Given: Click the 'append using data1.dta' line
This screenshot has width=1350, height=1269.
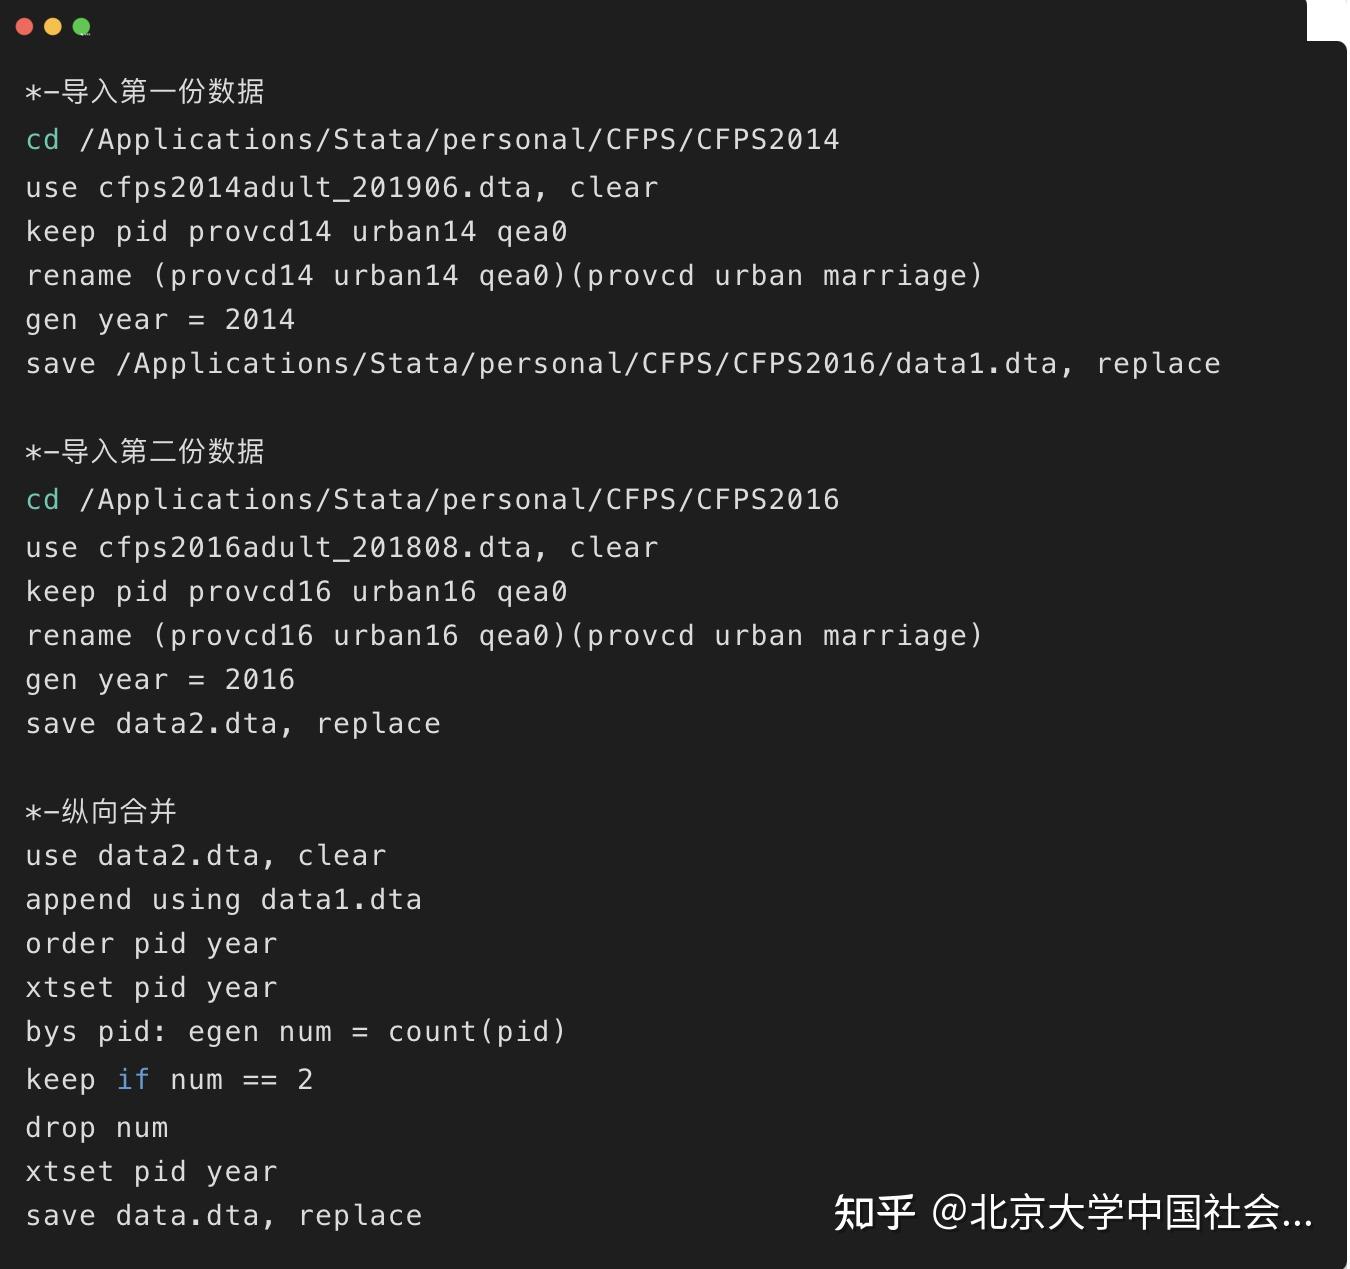Looking at the screenshot, I should point(224,900).
